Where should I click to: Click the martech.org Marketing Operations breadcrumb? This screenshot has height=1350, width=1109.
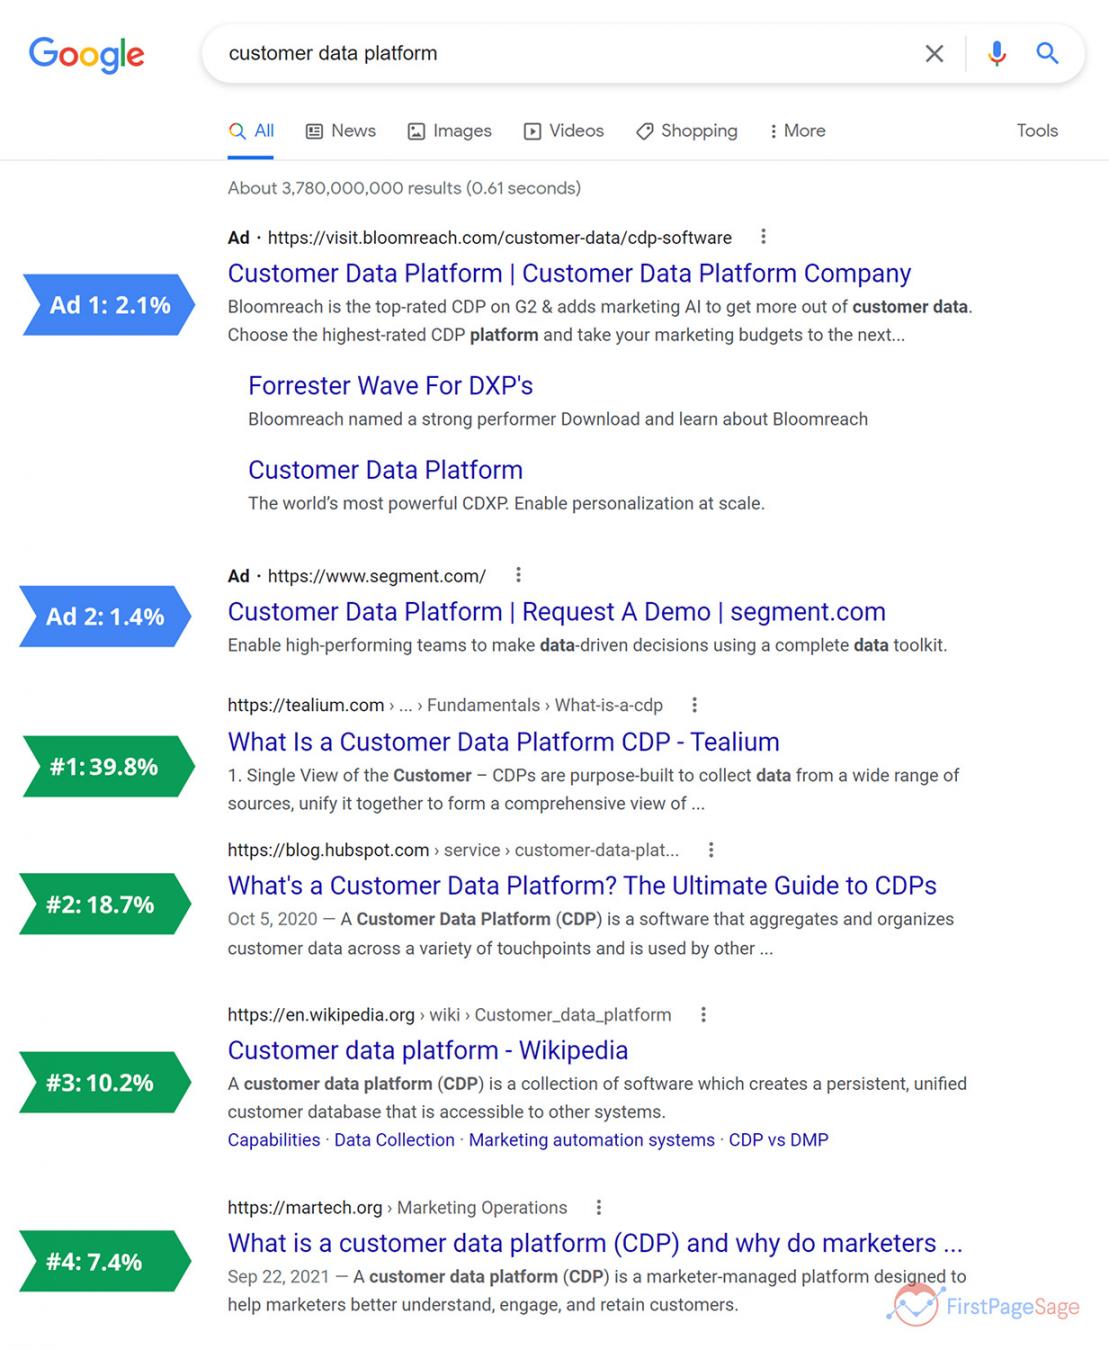(397, 1208)
